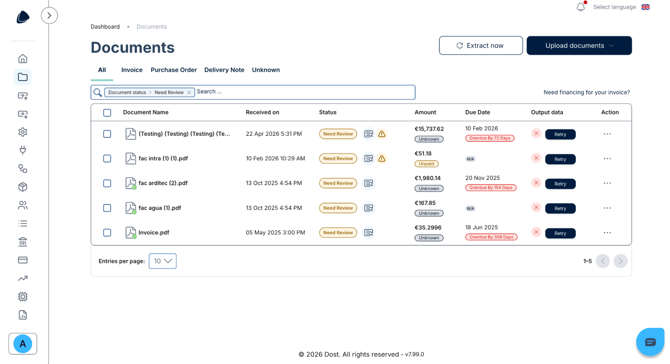Go to Dashboard breadcrumb
670x364 pixels.
click(x=105, y=26)
